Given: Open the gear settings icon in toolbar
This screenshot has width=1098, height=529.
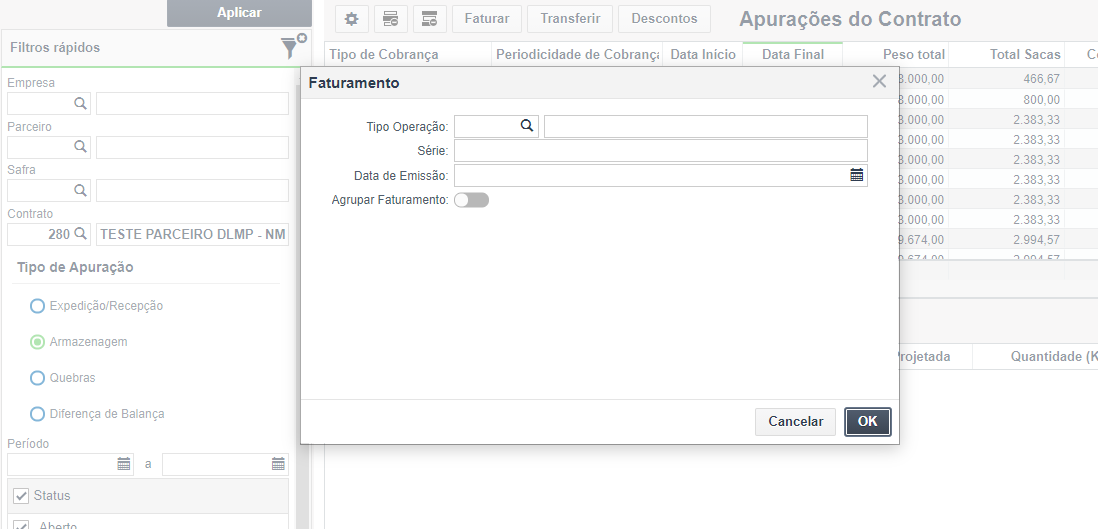Looking at the screenshot, I should point(352,19).
